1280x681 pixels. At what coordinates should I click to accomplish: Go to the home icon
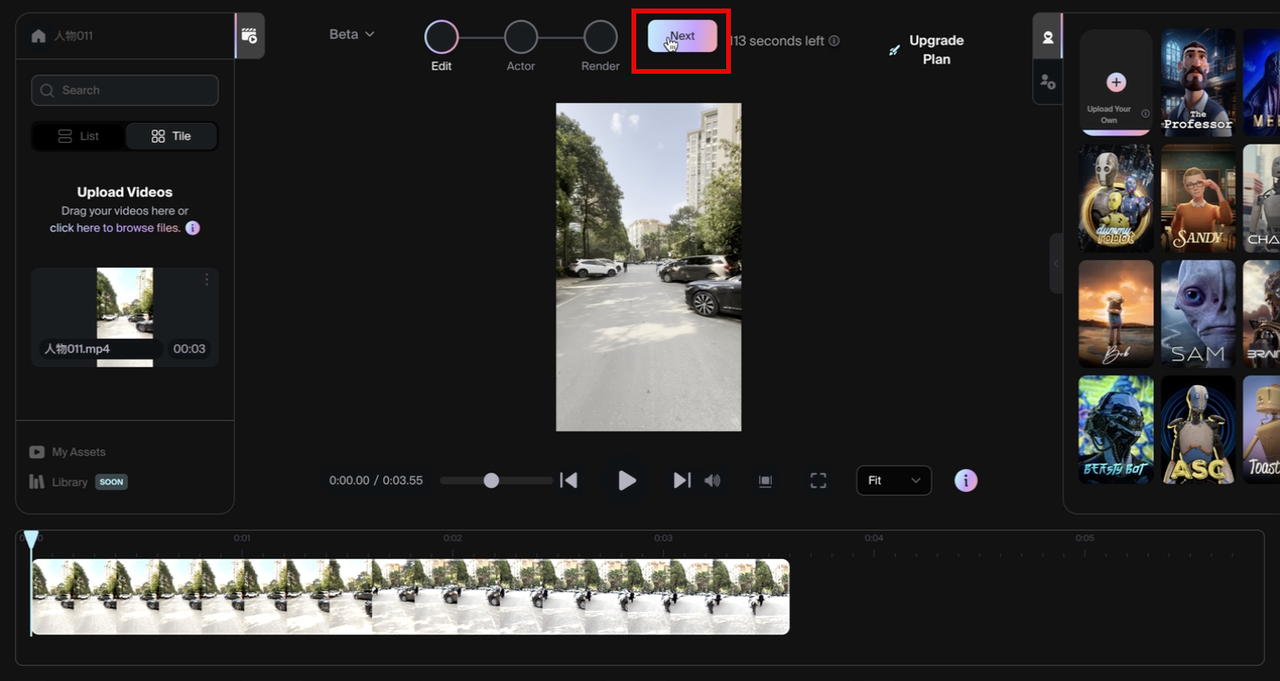pyautogui.click(x=39, y=36)
